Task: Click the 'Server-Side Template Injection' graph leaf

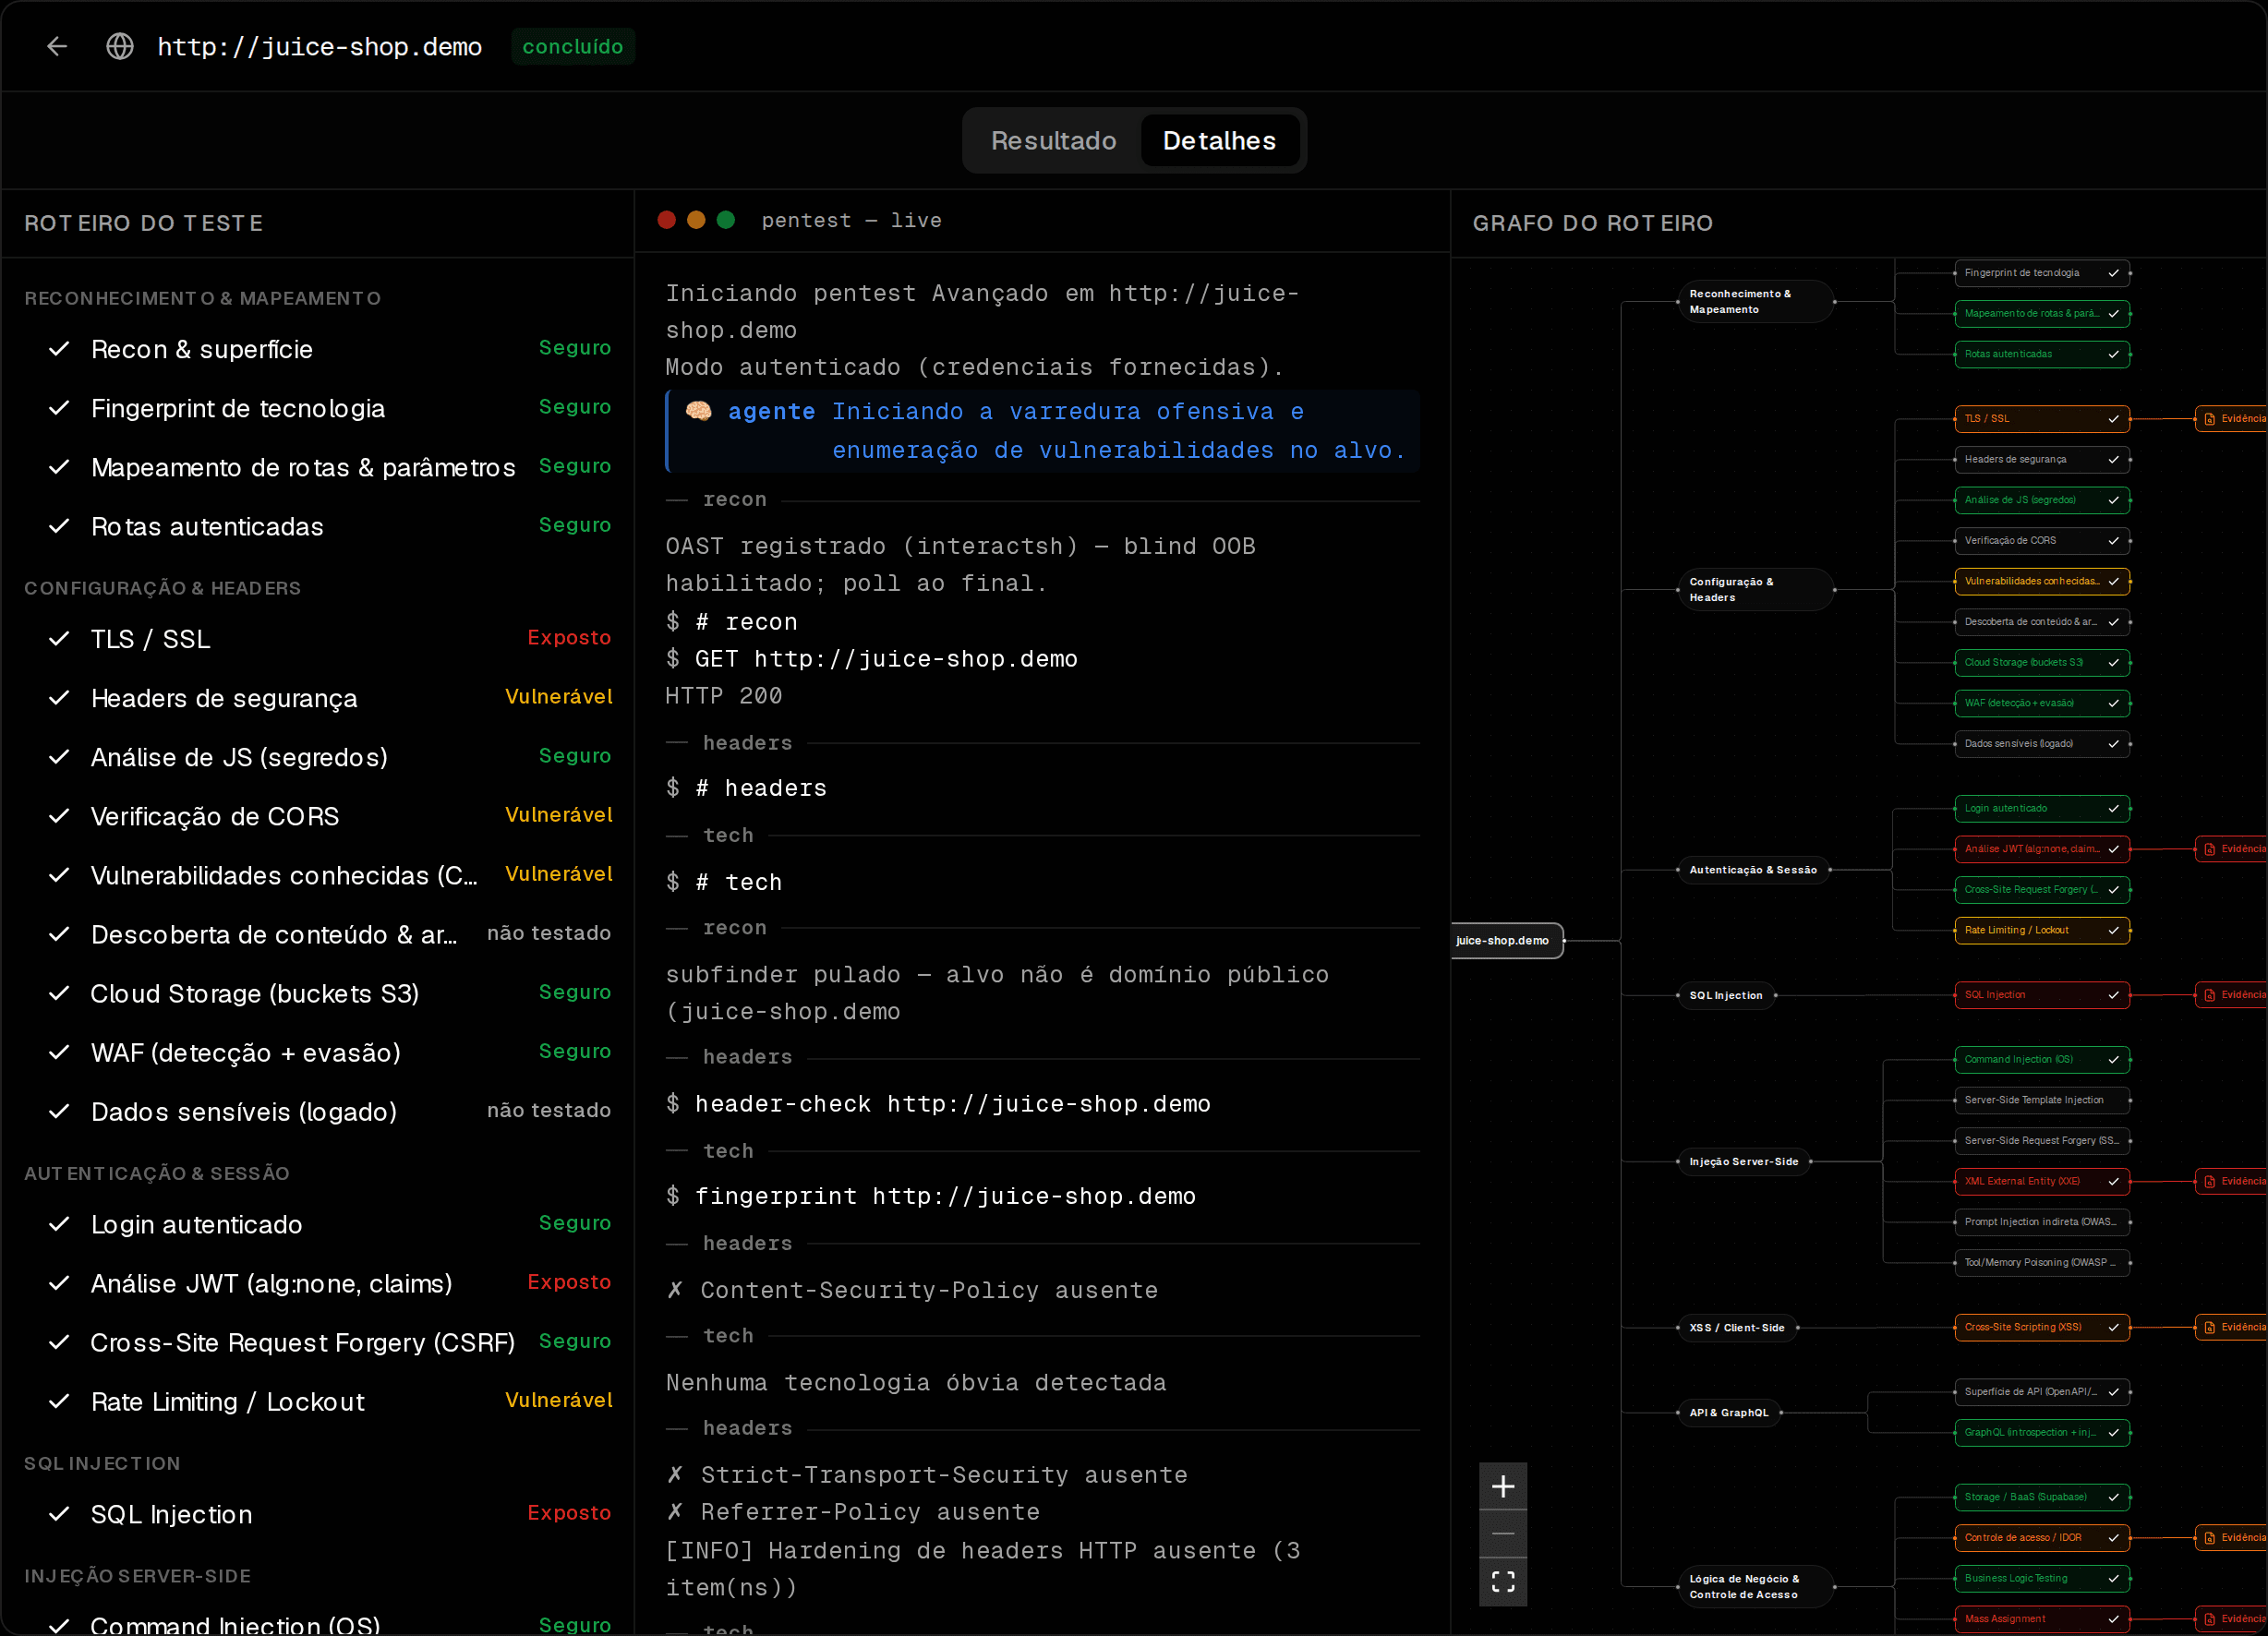Action: tap(2042, 1100)
